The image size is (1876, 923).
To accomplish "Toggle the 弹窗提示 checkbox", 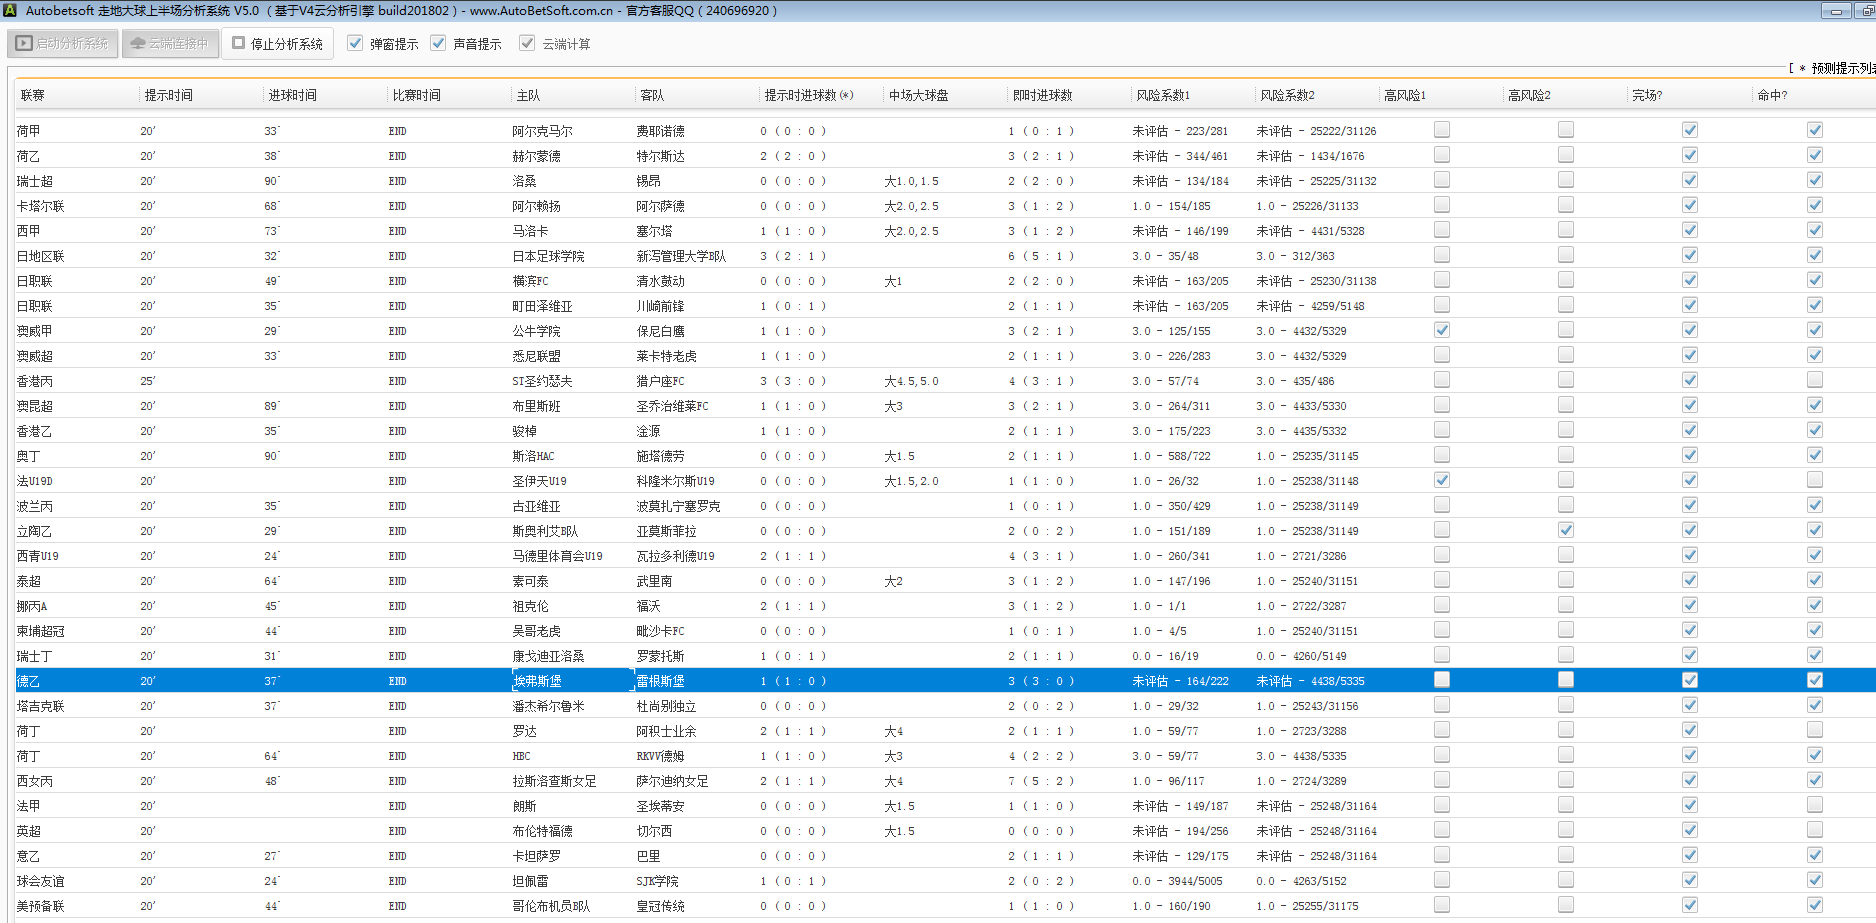I will (355, 44).
